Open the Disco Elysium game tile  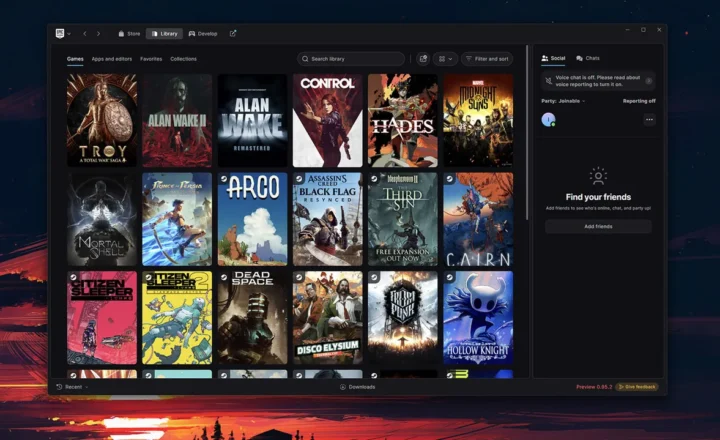(328, 318)
